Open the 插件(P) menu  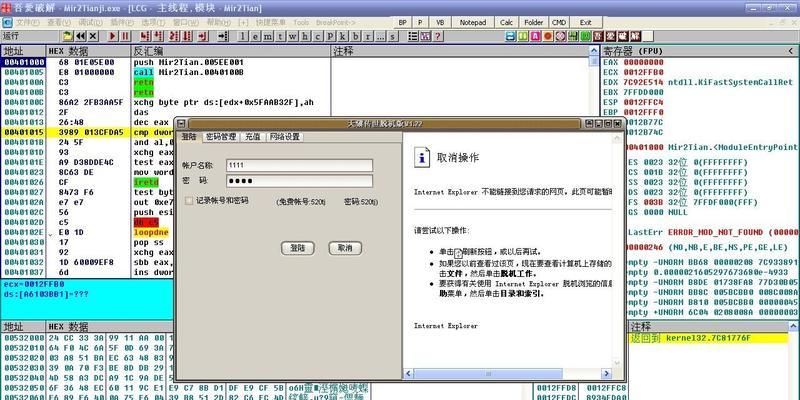122,22
